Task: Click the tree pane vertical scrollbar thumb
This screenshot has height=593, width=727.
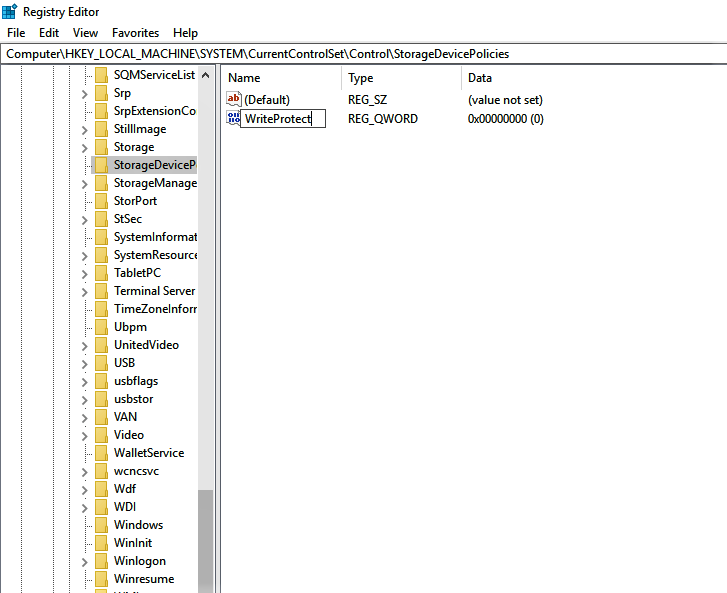Action: point(206,541)
